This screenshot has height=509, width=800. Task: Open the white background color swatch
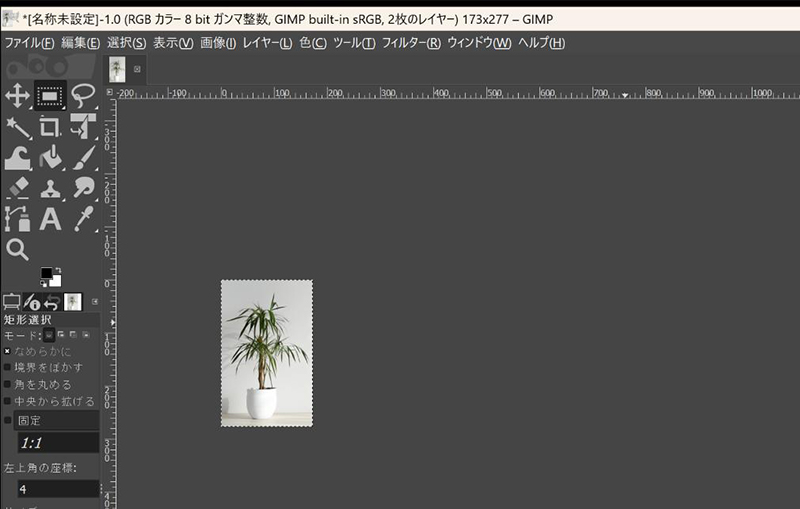pos(56,281)
